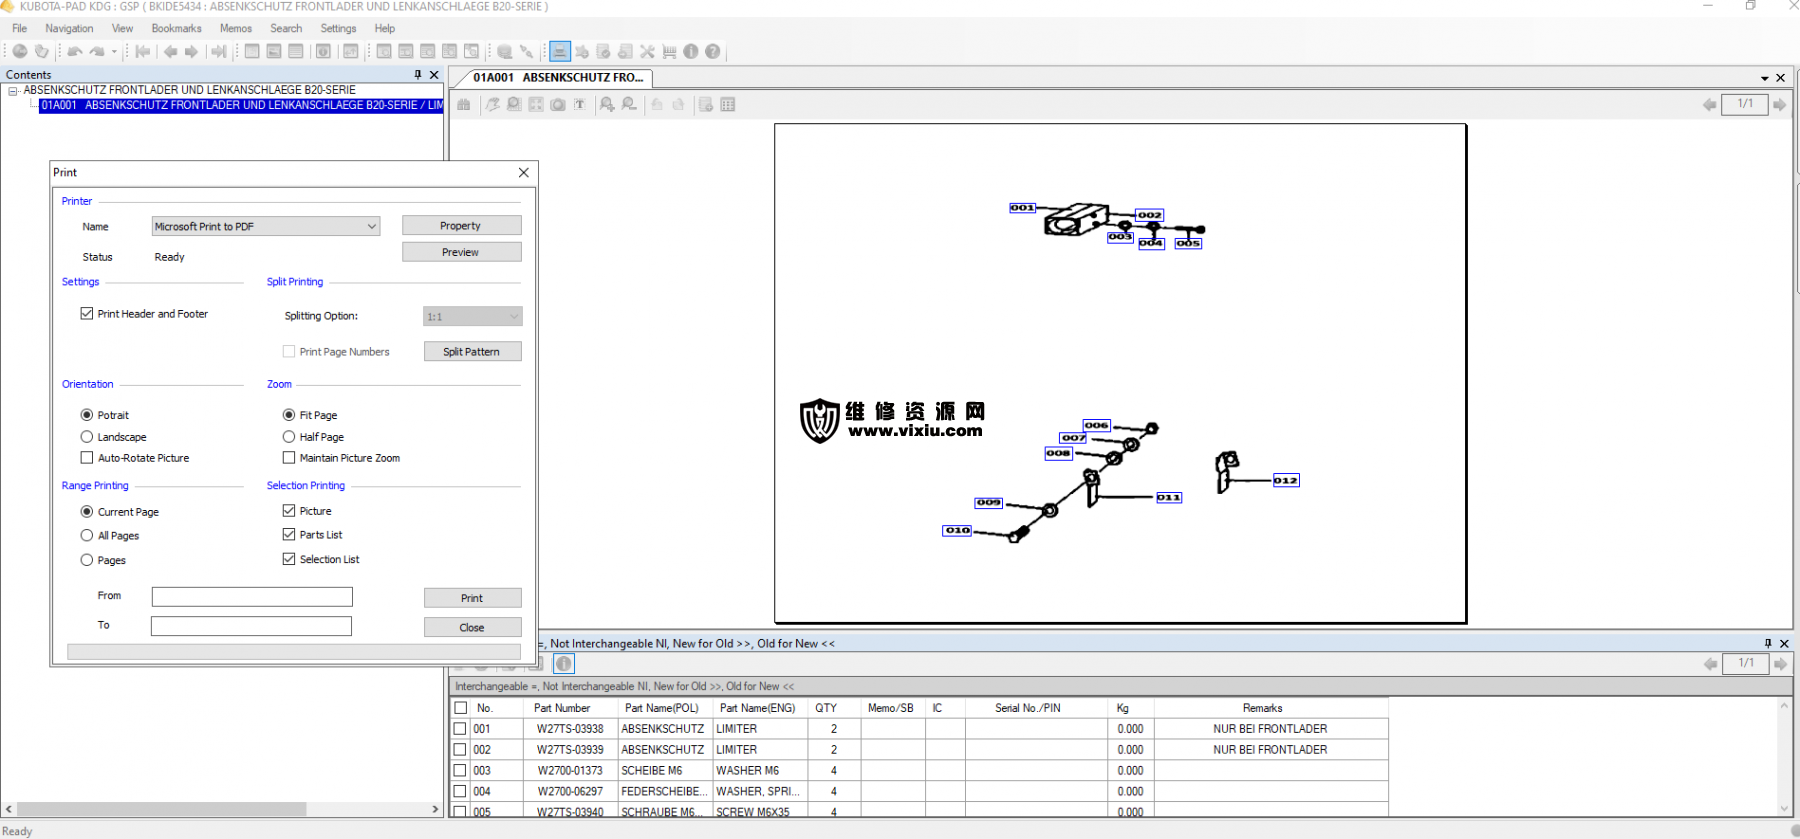This screenshot has height=839, width=1800.
Task: Enable Auto-Rotate Picture checkbox
Action: 87,457
